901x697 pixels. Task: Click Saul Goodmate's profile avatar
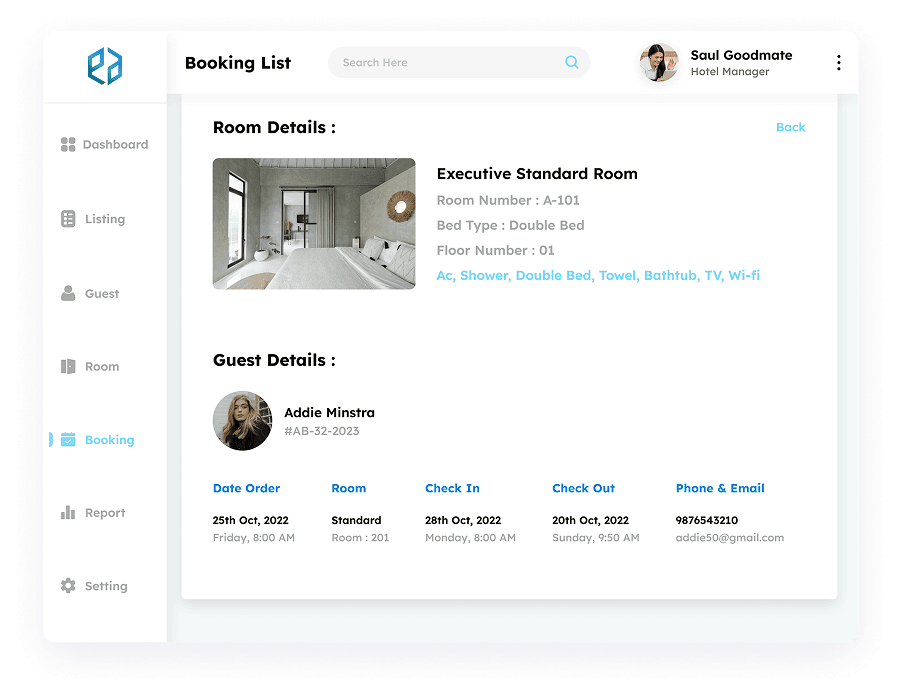(x=658, y=62)
